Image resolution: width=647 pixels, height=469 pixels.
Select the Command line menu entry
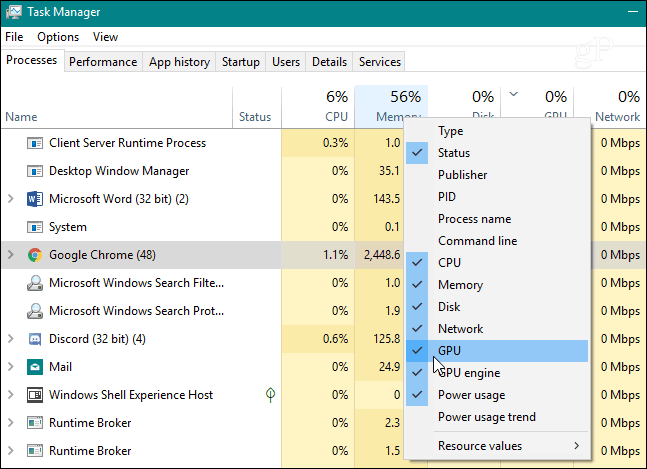point(497,241)
